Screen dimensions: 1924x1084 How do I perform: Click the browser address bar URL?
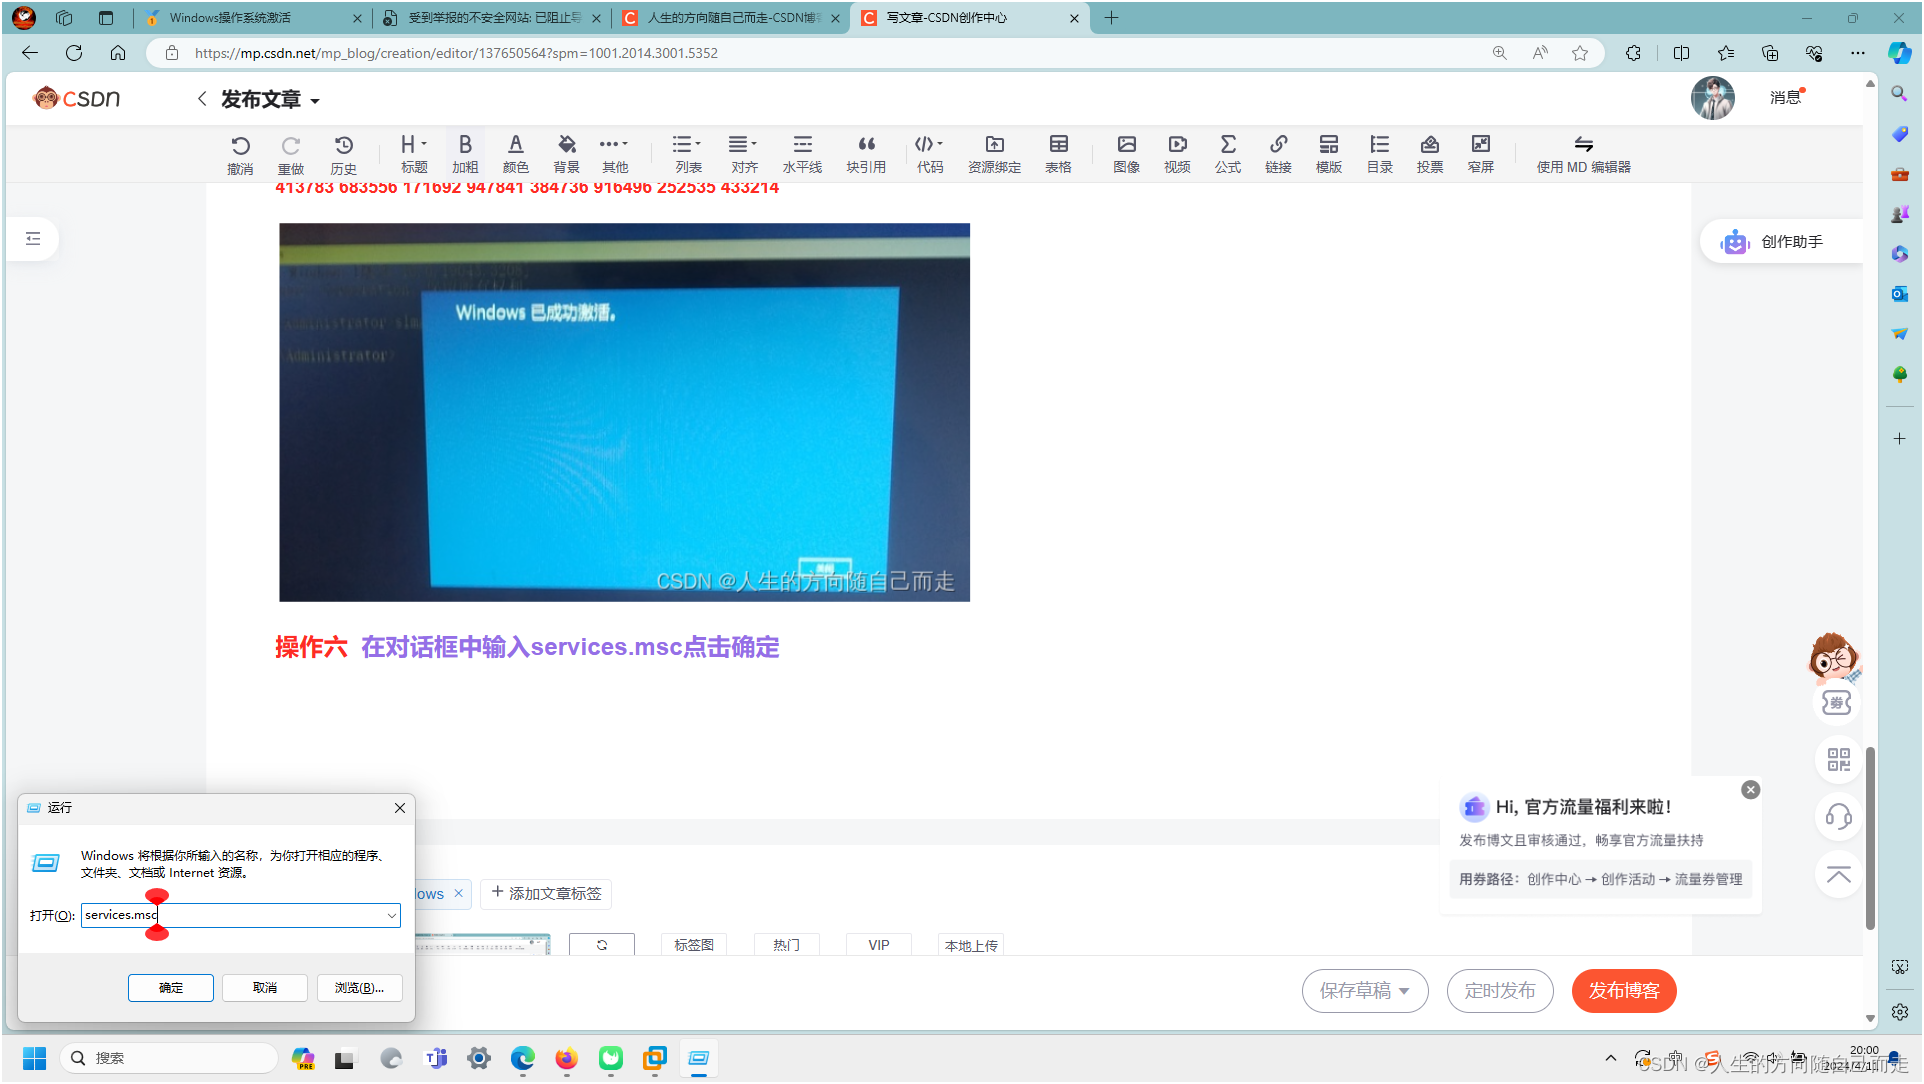(456, 53)
